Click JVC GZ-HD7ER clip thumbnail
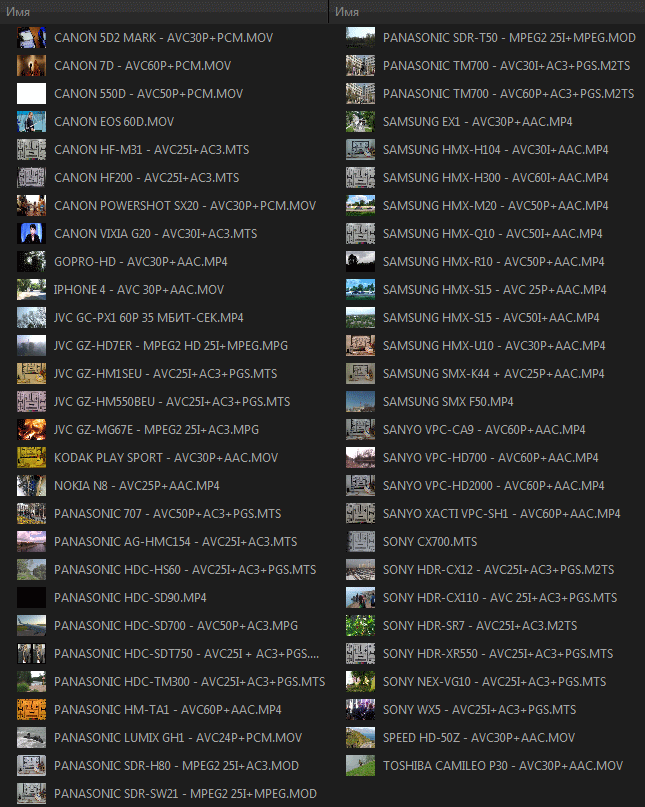645x807 pixels. click(x=31, y=346)
